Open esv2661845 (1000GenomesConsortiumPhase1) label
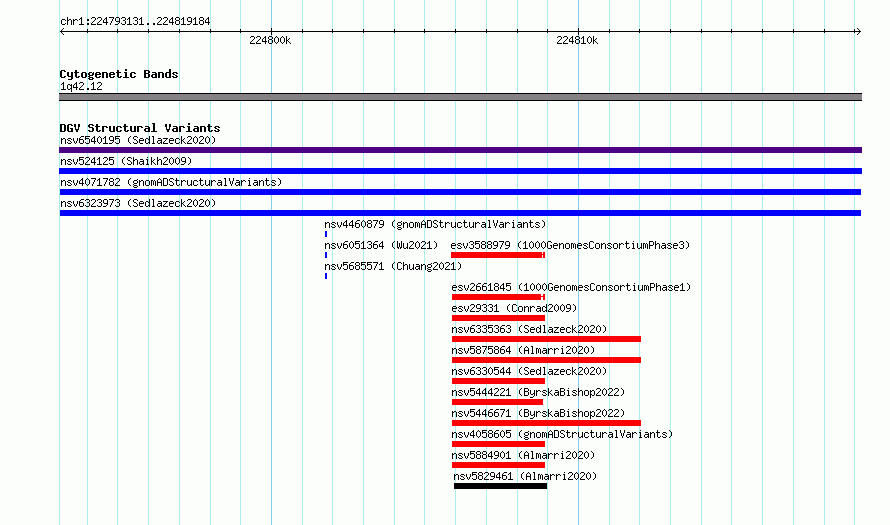This screenshot has width=890, height=525. pyautogui.click(x=571, y=287)
